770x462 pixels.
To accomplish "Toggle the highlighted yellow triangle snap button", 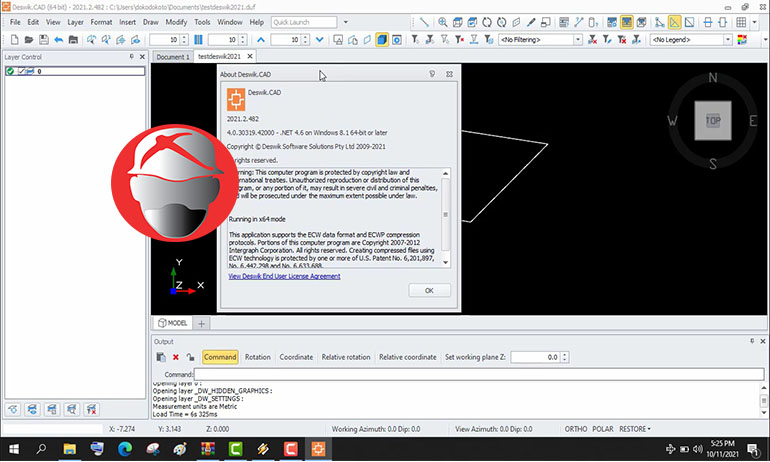I will point(675,22).
